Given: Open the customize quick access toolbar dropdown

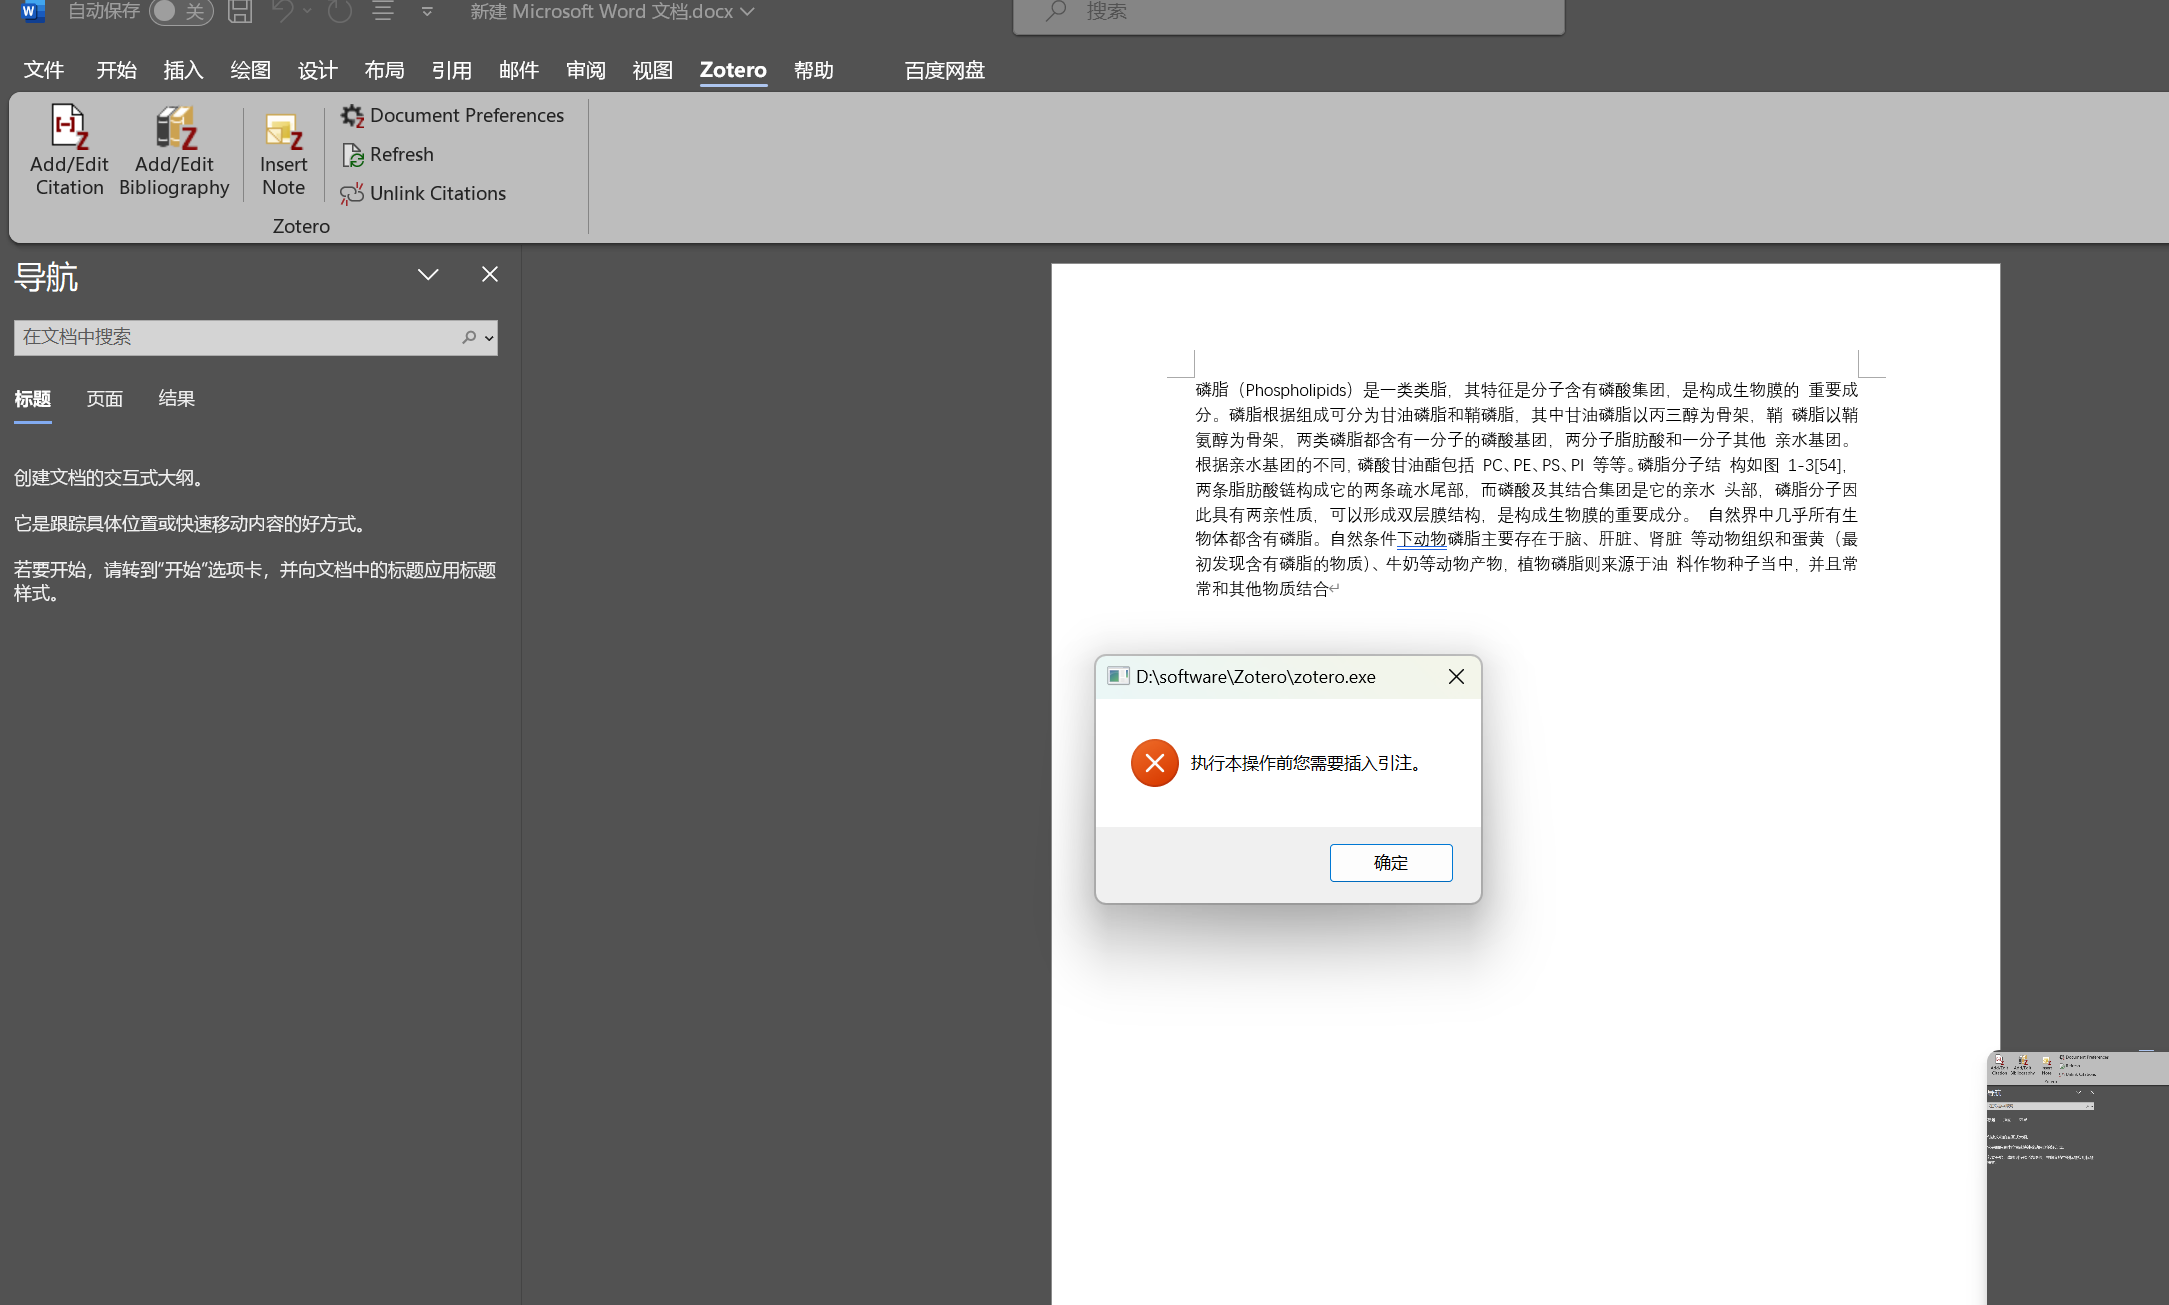Looking at the screenshot, I should point(427,12).
